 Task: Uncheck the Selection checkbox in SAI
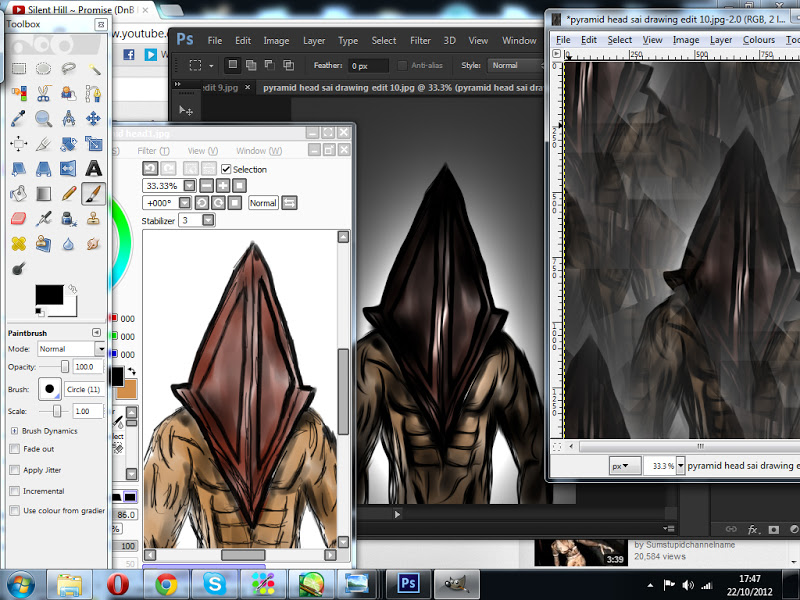pos(226,169)
